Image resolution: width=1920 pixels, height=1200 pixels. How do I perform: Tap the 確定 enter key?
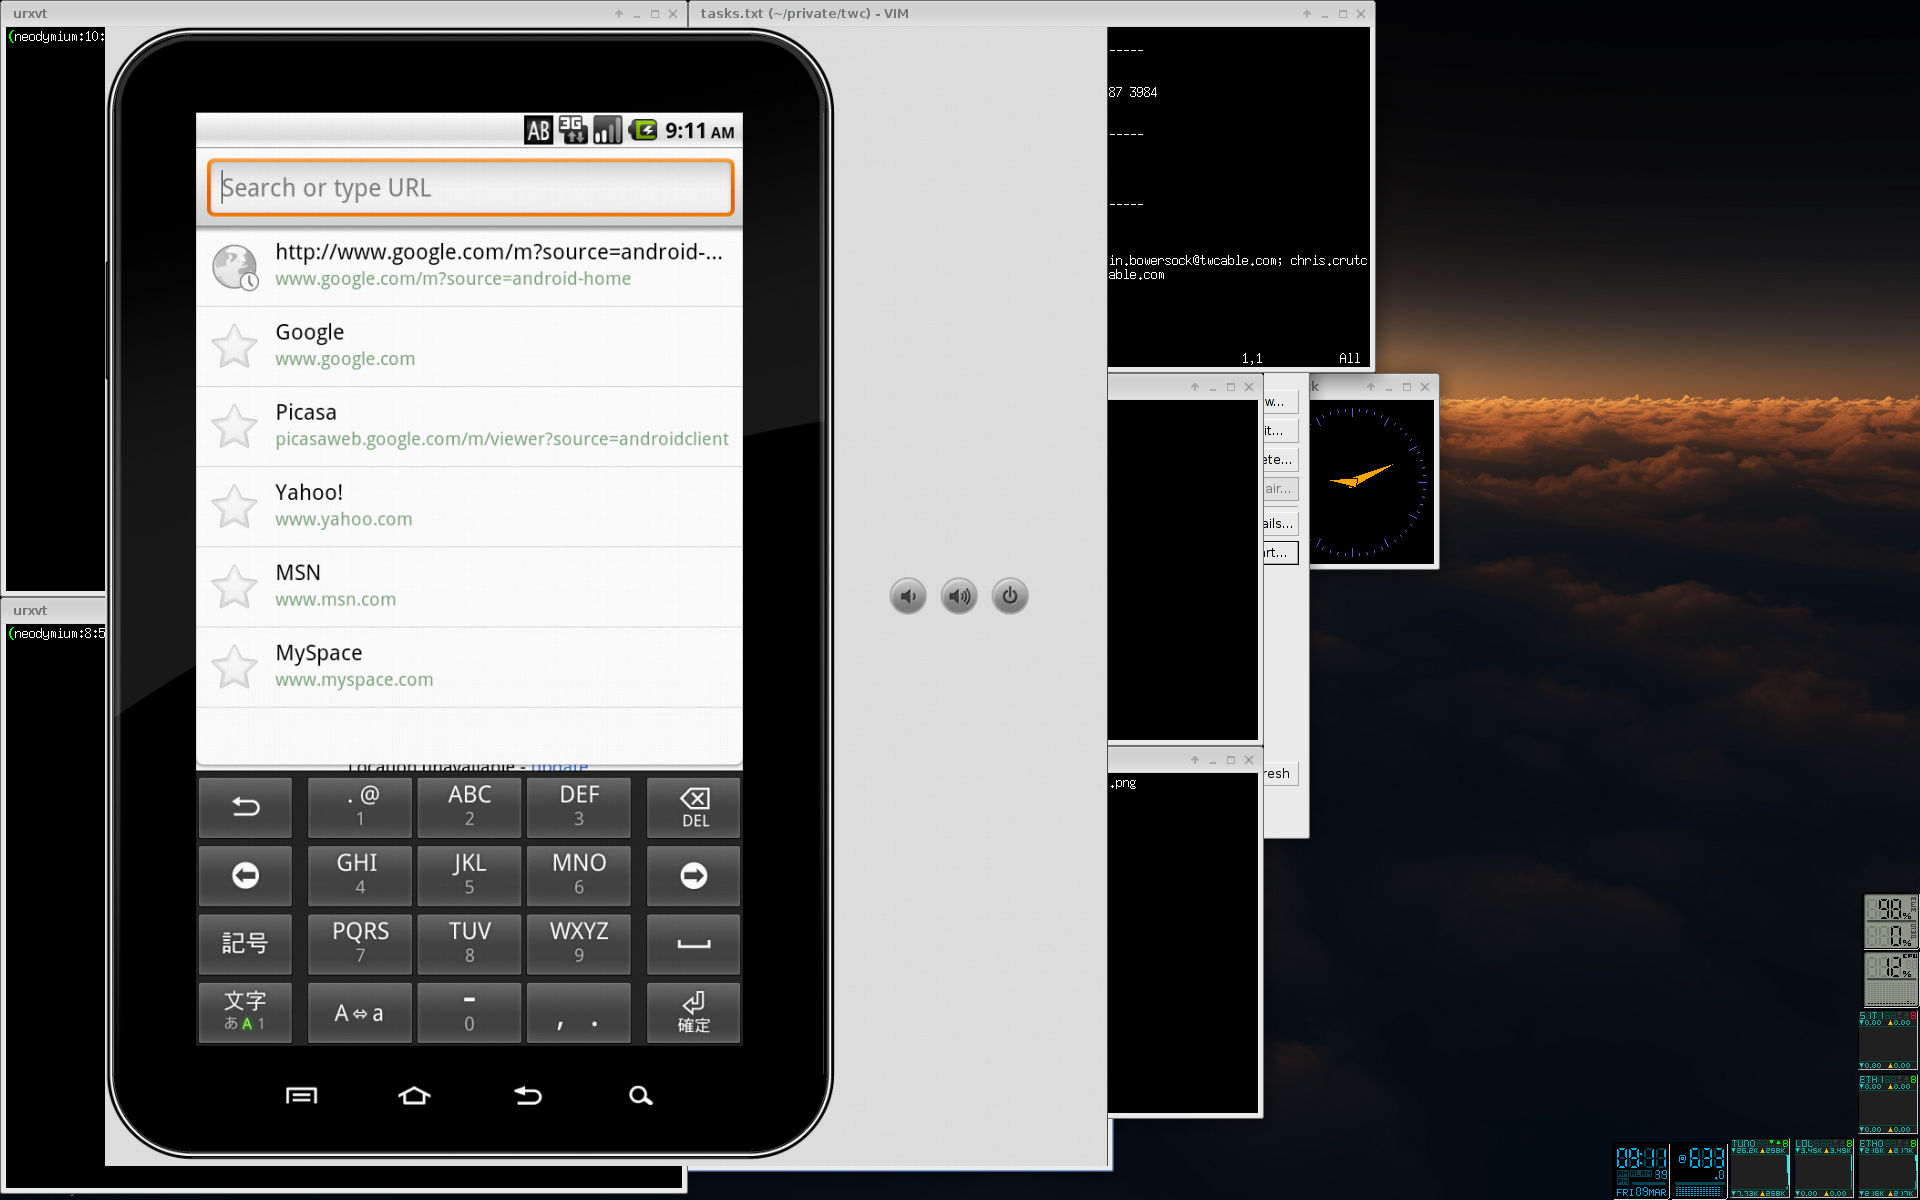[694, 1013]
